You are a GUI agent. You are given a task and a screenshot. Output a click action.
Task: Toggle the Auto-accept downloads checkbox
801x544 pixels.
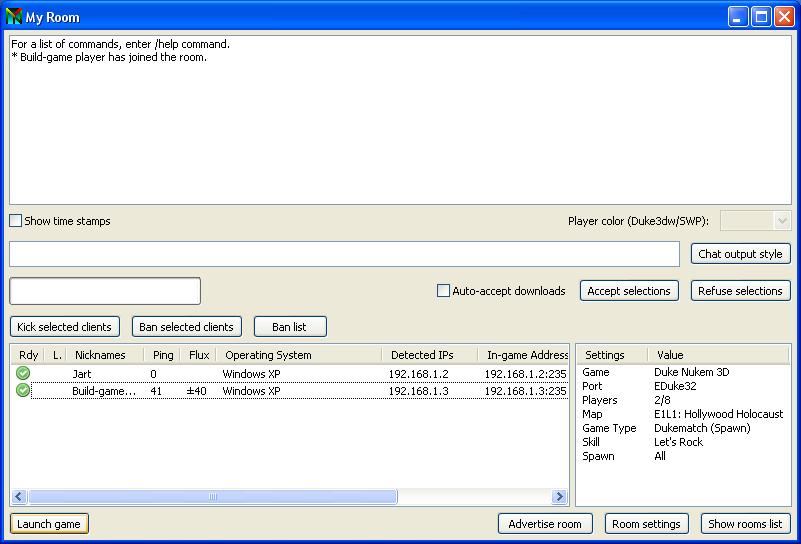click(x=444, y=291)
